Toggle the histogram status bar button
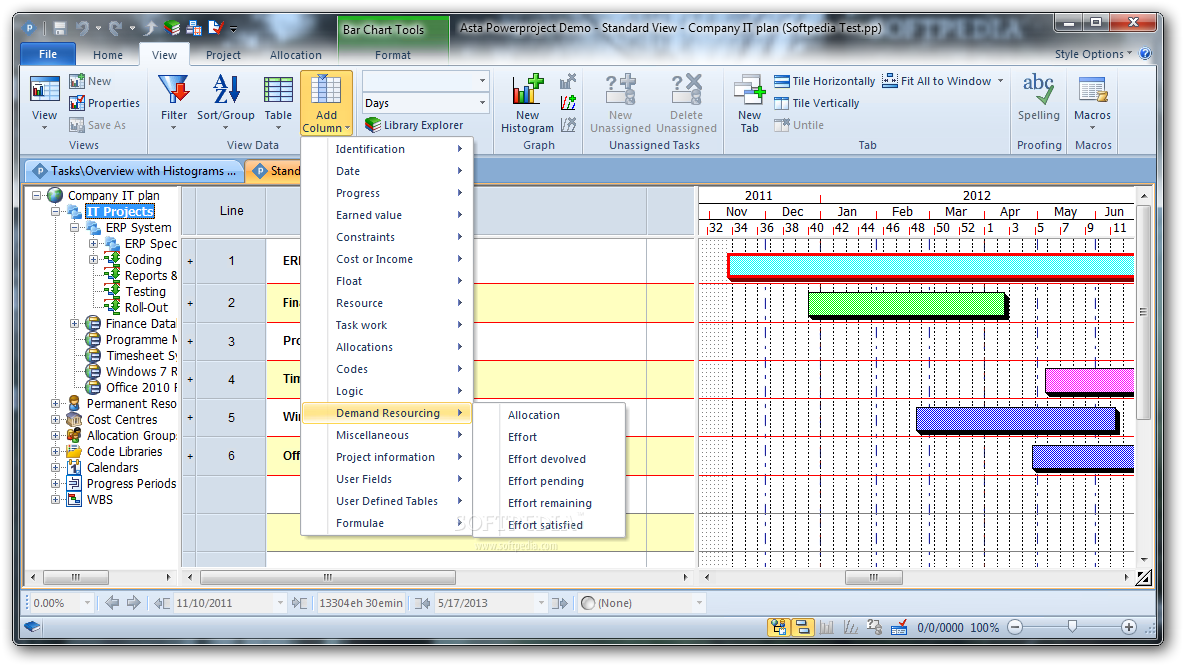 [x=826, y=627]
